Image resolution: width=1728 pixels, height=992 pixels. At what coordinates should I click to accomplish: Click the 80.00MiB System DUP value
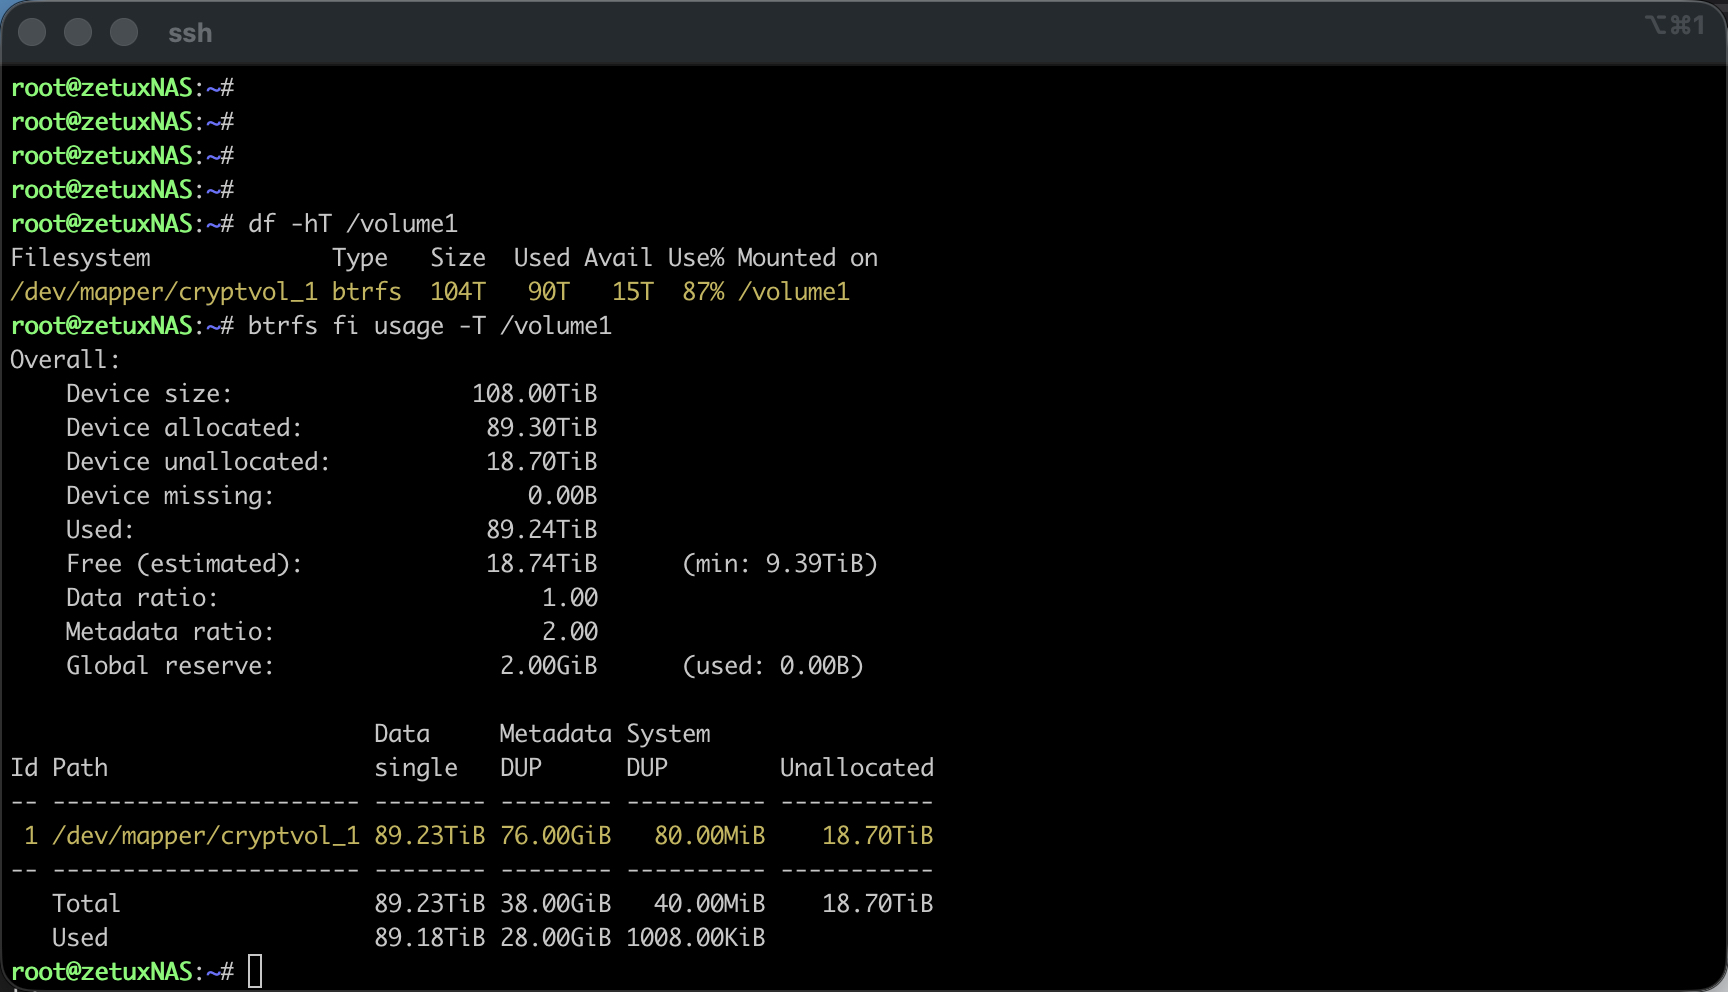coord(709,836)
